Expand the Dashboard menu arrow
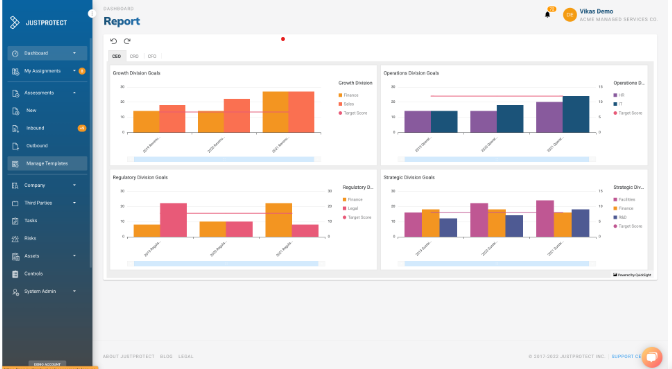The width and height of the screenshot is (672, 369). click(x=74, y=53)
